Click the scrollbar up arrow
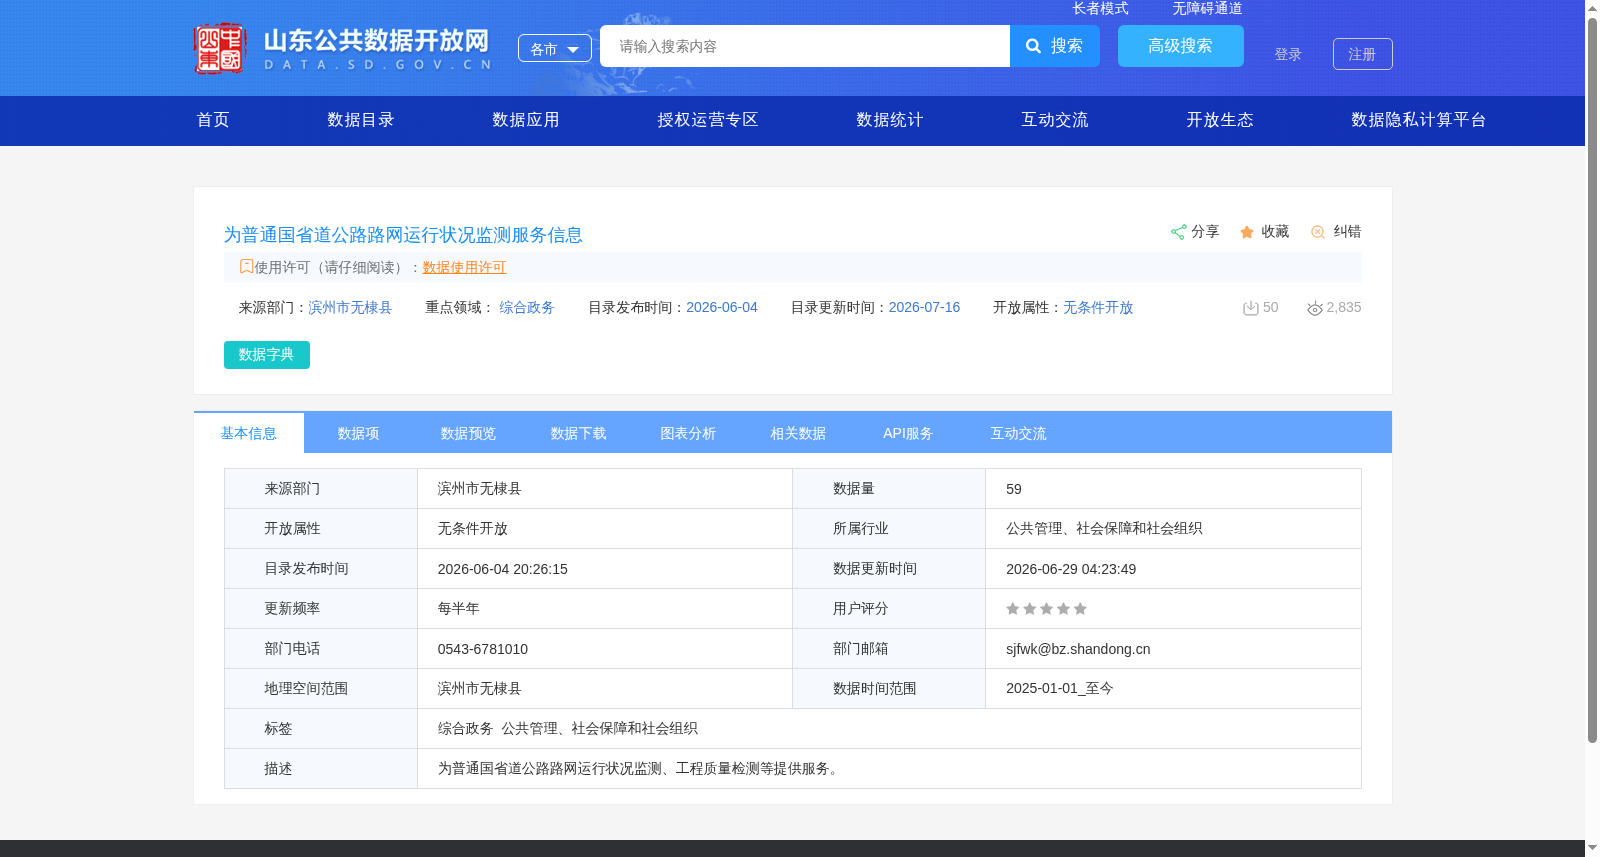Image resolution: width=1600 pixels, height=857 pixels. [x=1592, y=8]
